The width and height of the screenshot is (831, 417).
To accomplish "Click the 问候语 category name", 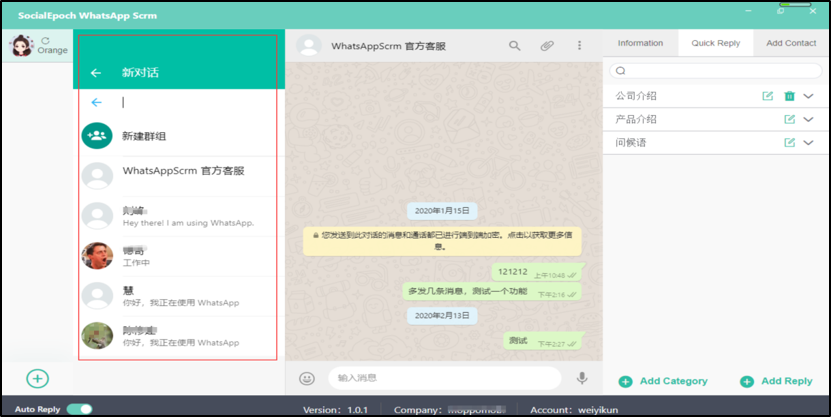I will [631, 143].
